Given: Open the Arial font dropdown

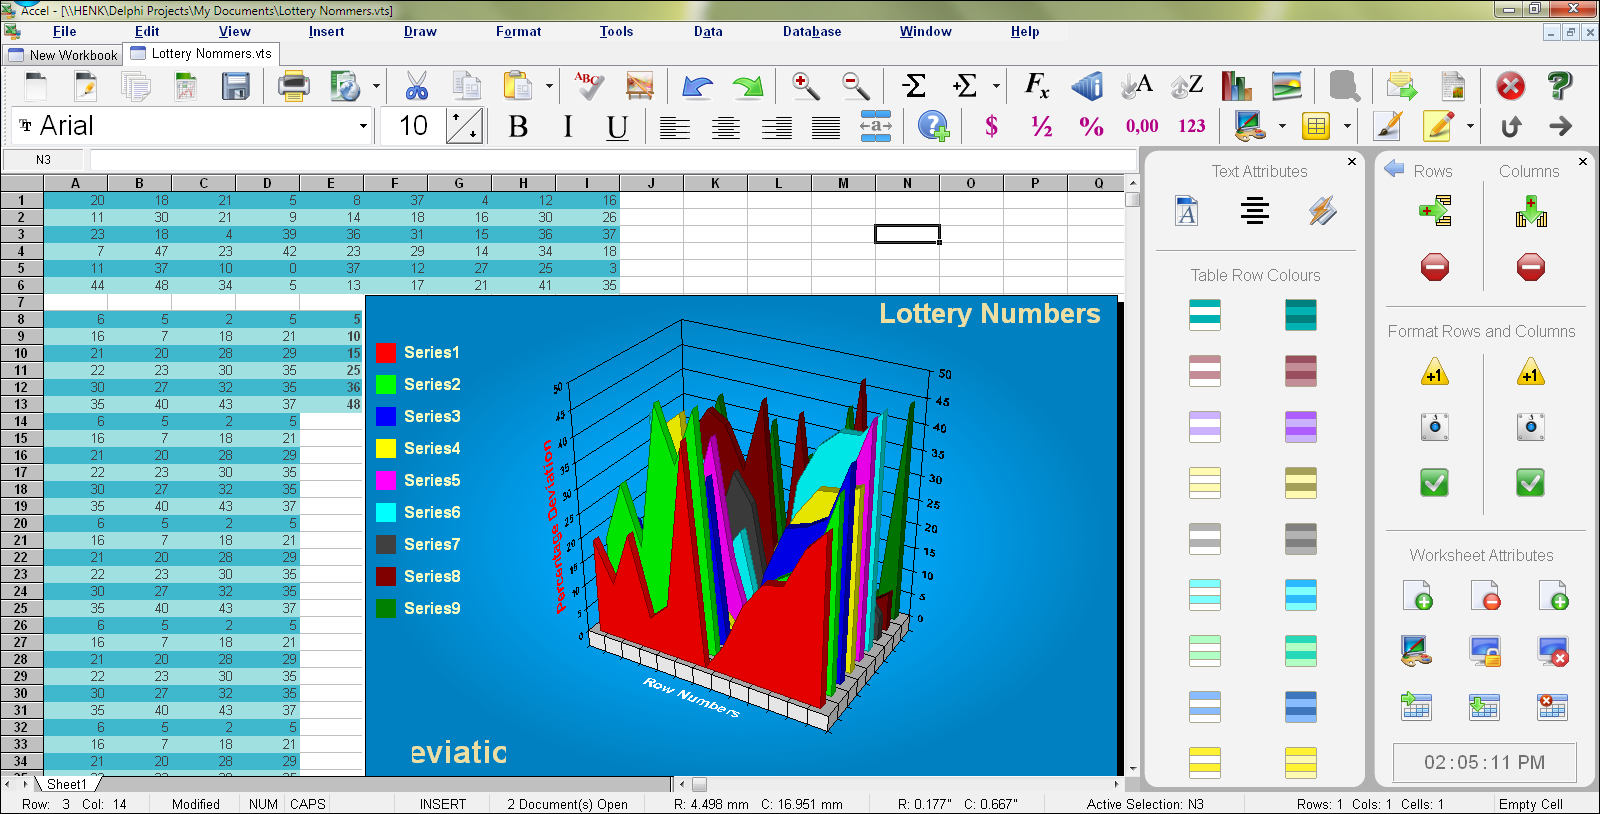Looking at the screenshot, I should tap(363, 127).
